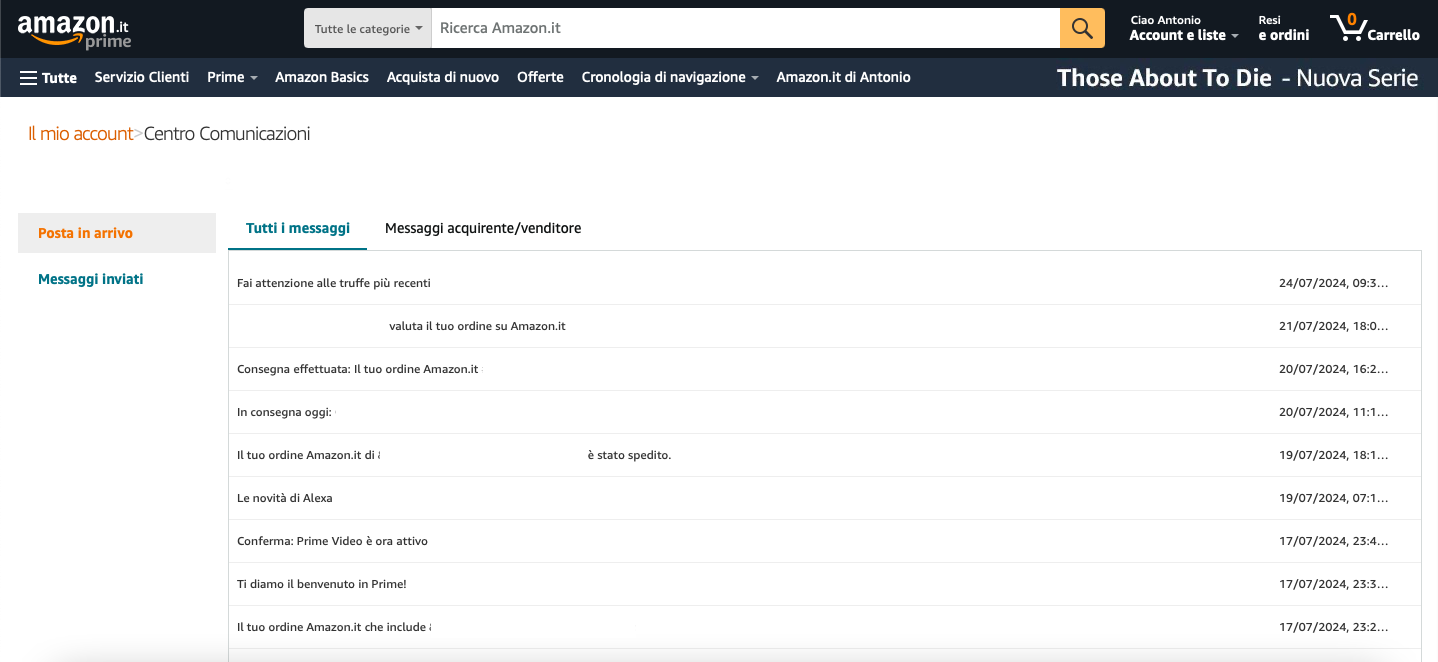
Task: Click Those About To Die banner
Action: coord(1237,77)
